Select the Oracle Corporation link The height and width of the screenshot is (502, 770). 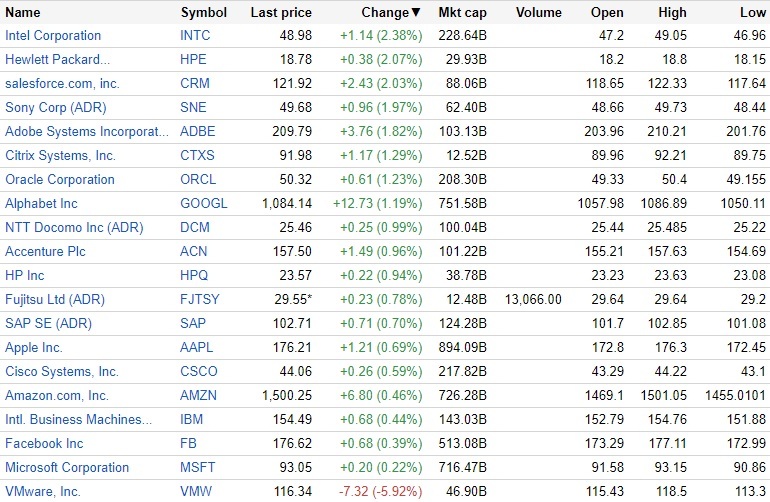click(x=60, y=179)
